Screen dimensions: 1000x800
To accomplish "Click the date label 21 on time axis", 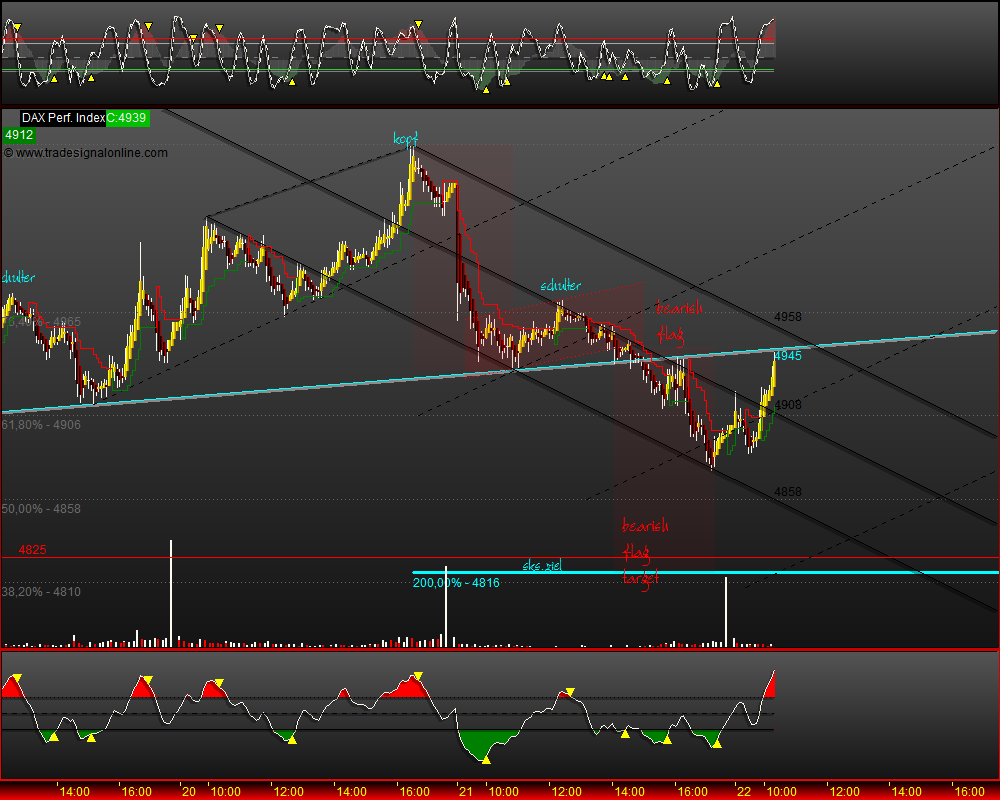I will coord(466,792).
